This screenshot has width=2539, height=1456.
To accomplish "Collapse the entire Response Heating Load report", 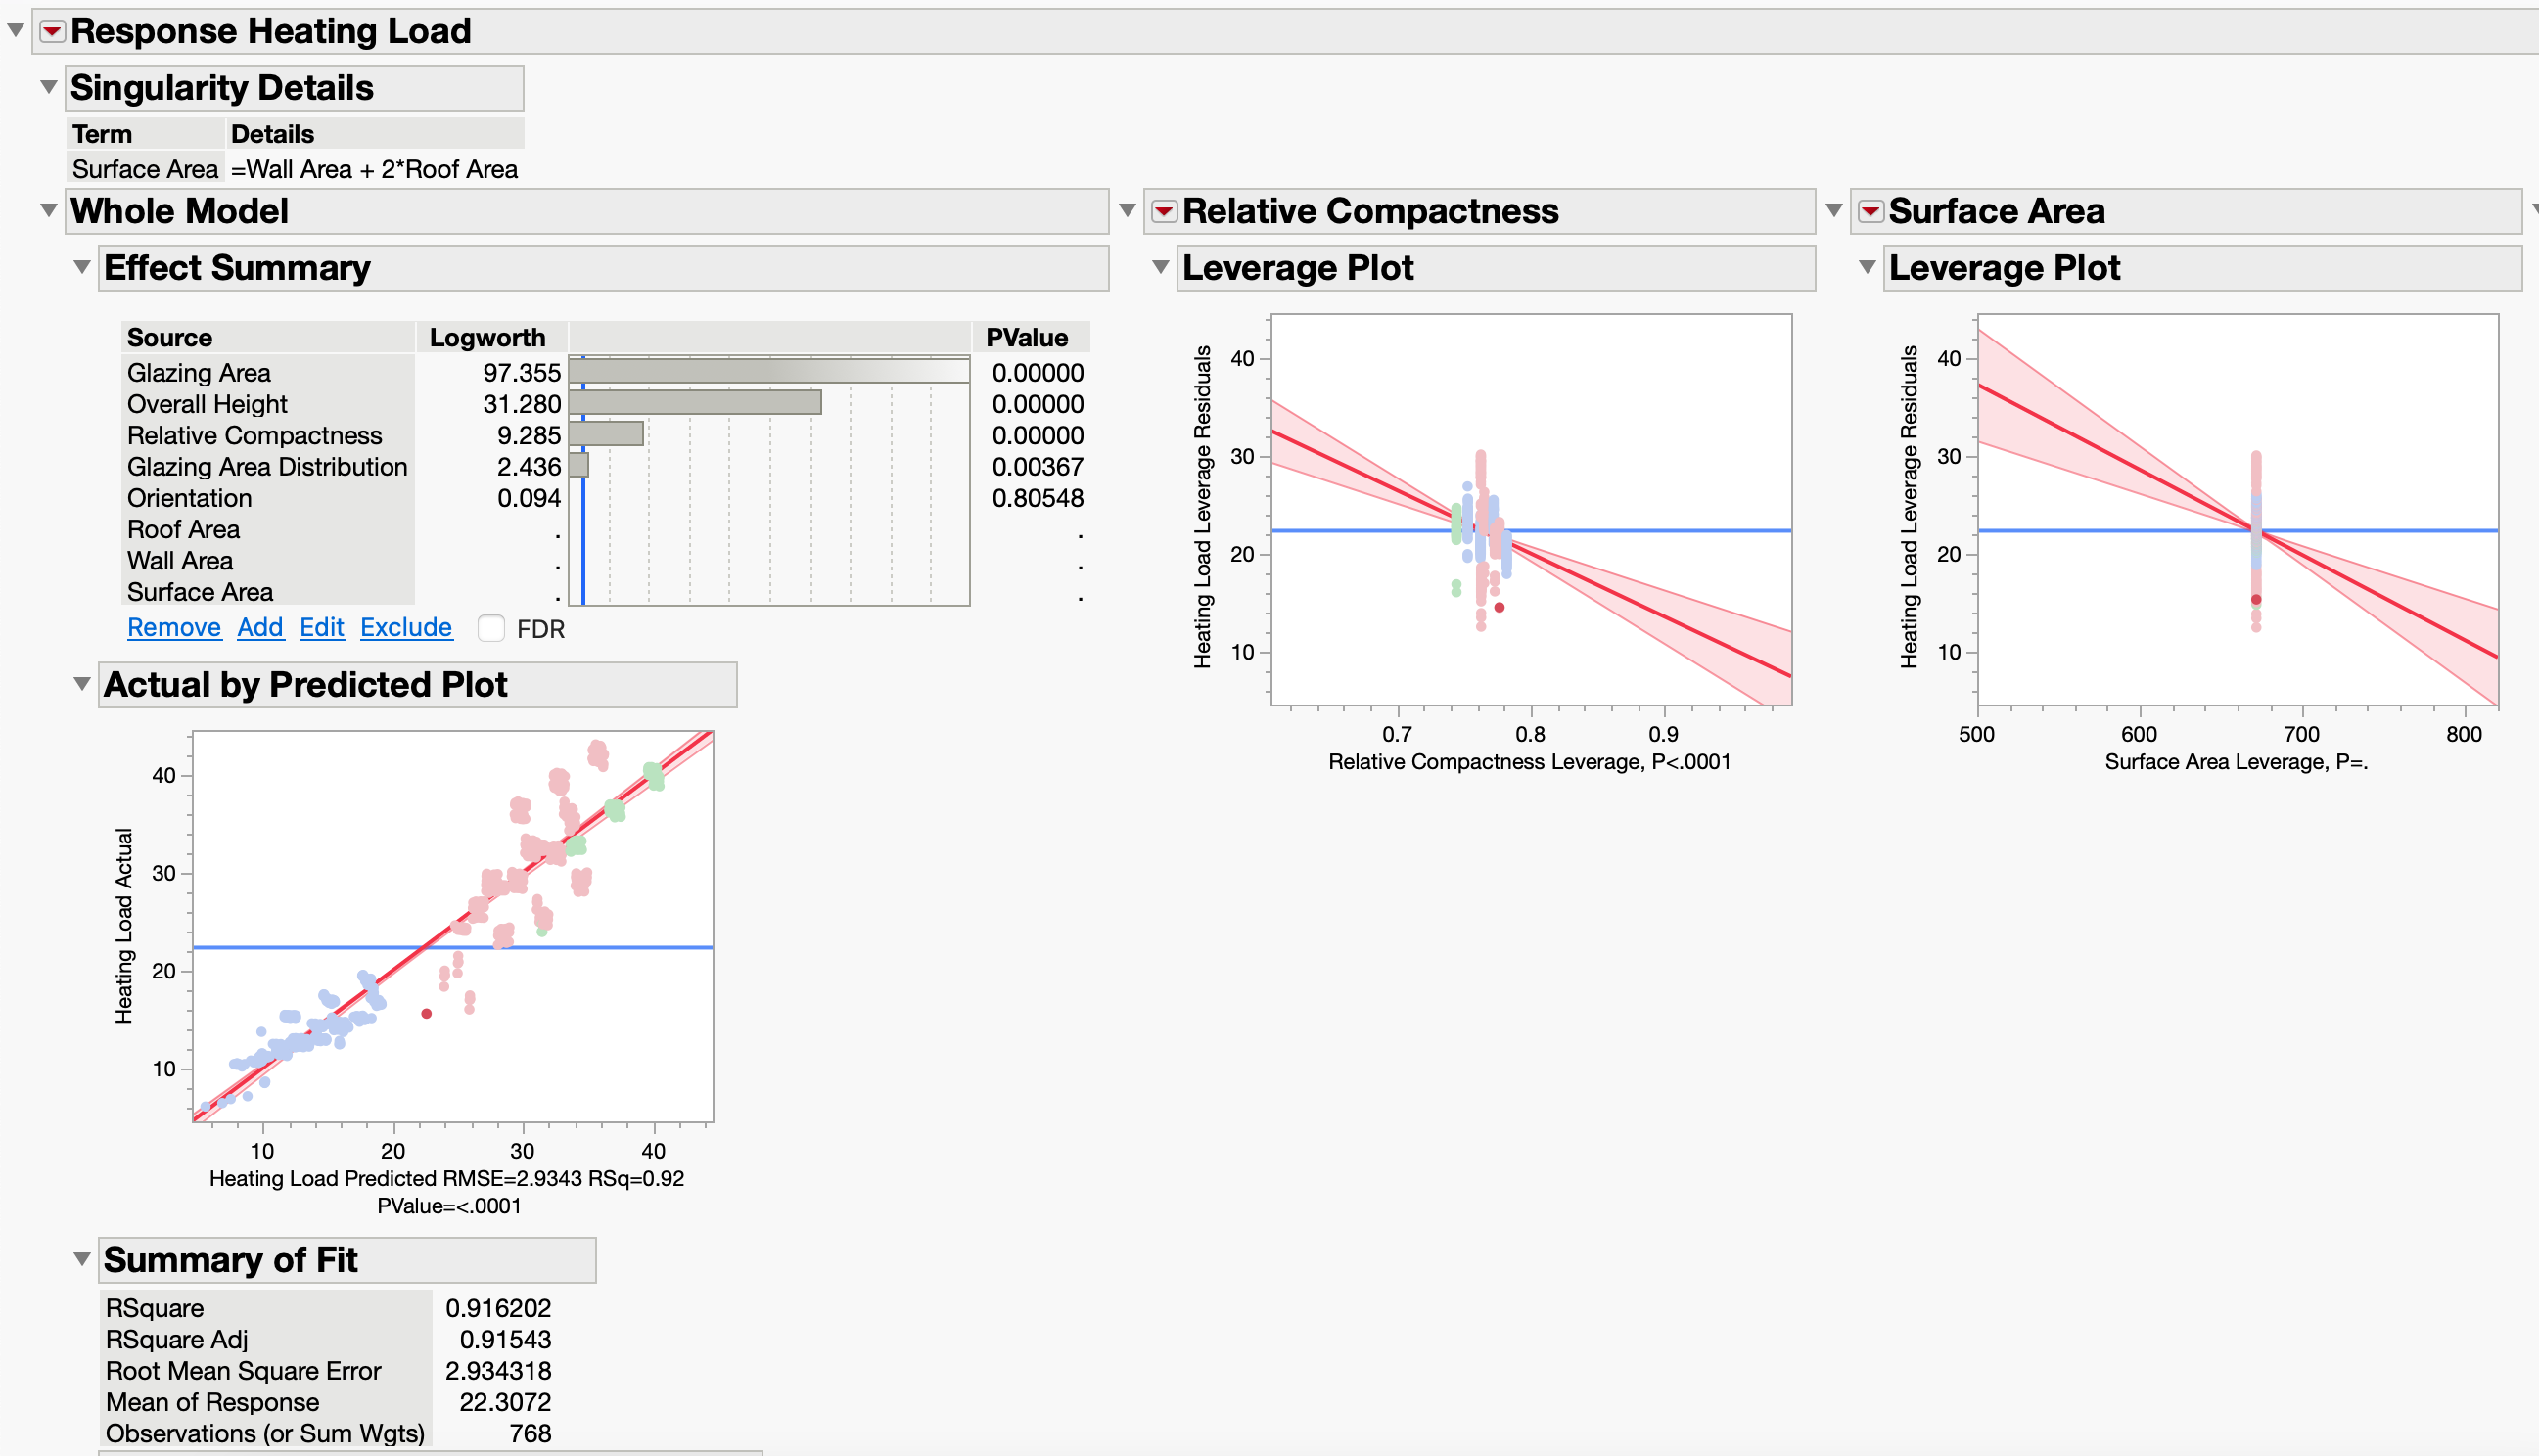I will [x=13, y=31].
